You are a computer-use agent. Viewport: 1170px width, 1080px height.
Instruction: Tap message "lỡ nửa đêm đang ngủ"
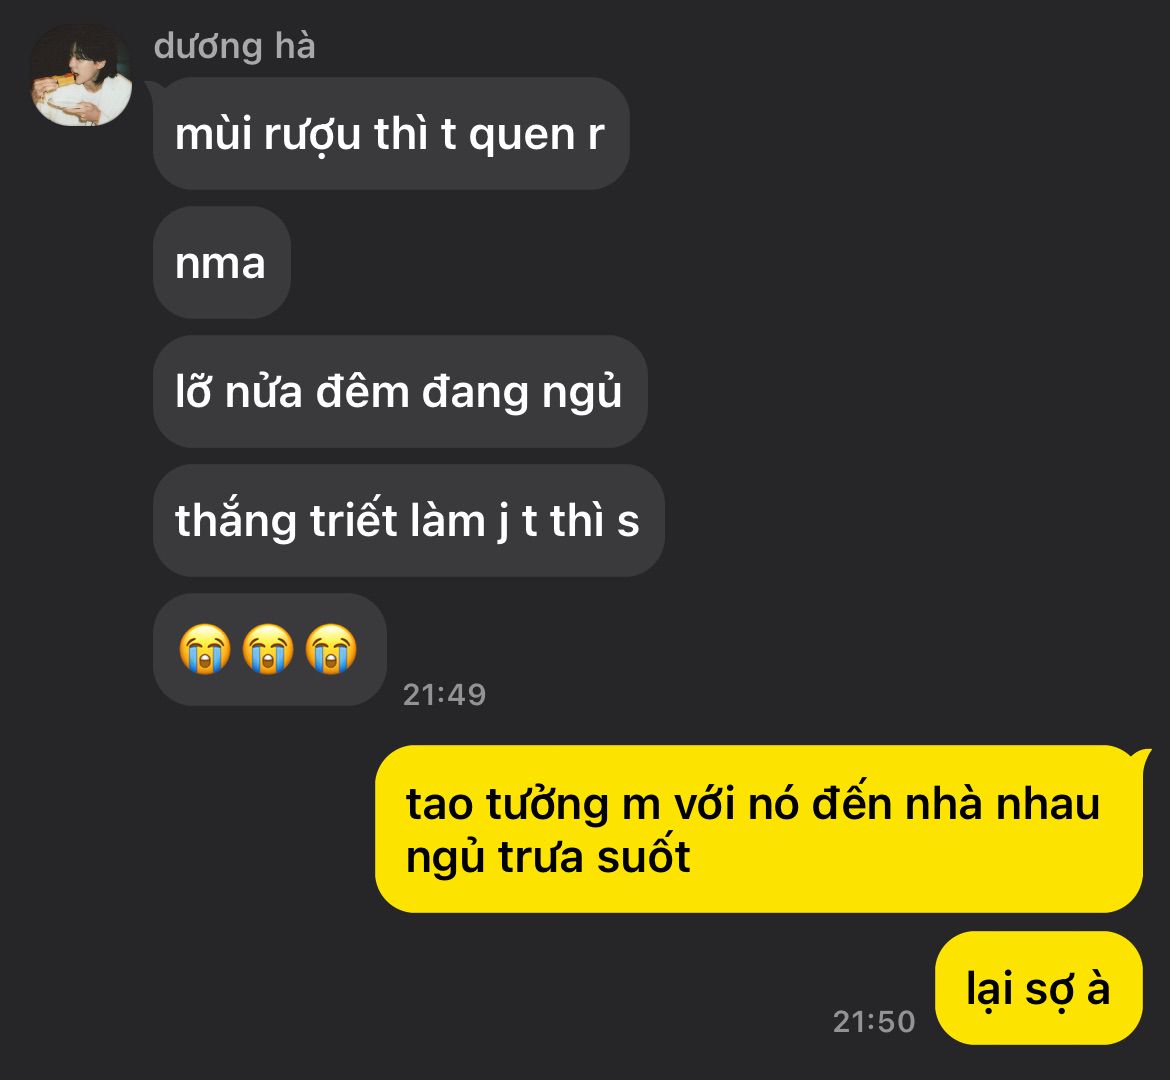pyautogui.click(x=400, y=392)
